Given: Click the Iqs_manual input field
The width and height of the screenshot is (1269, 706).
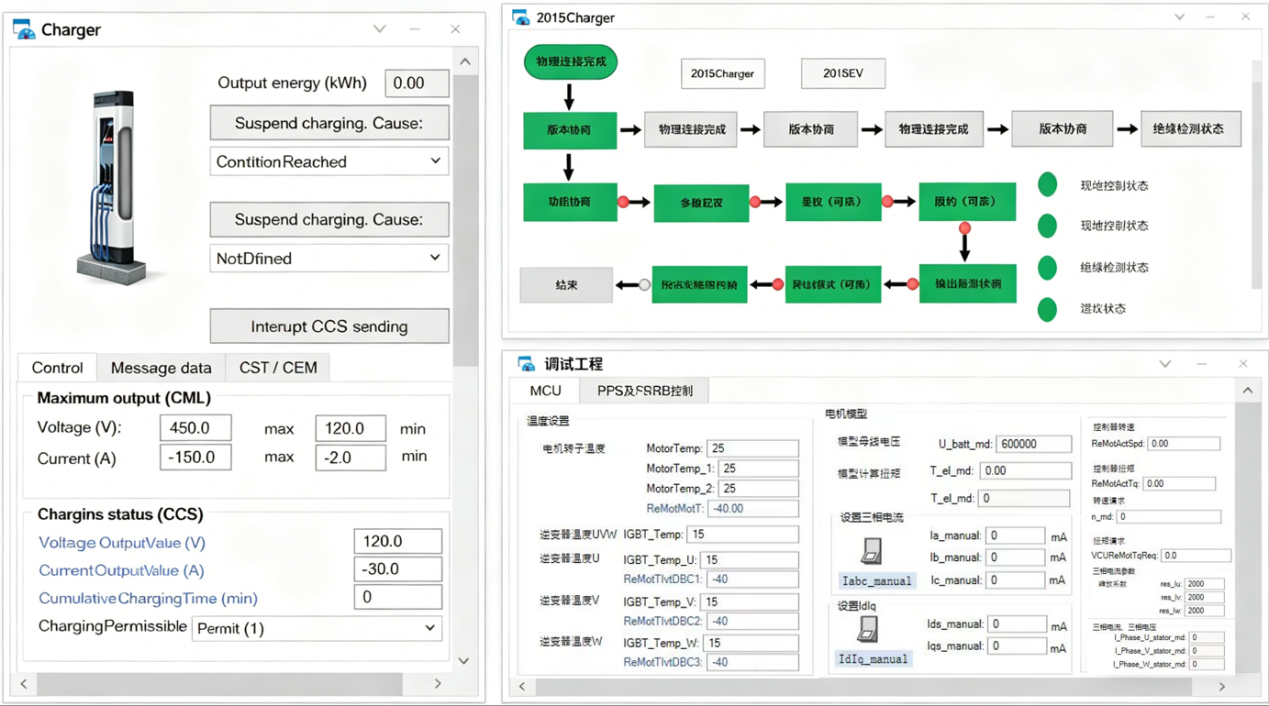Looking at the screenshot, I should (1015, 646).
